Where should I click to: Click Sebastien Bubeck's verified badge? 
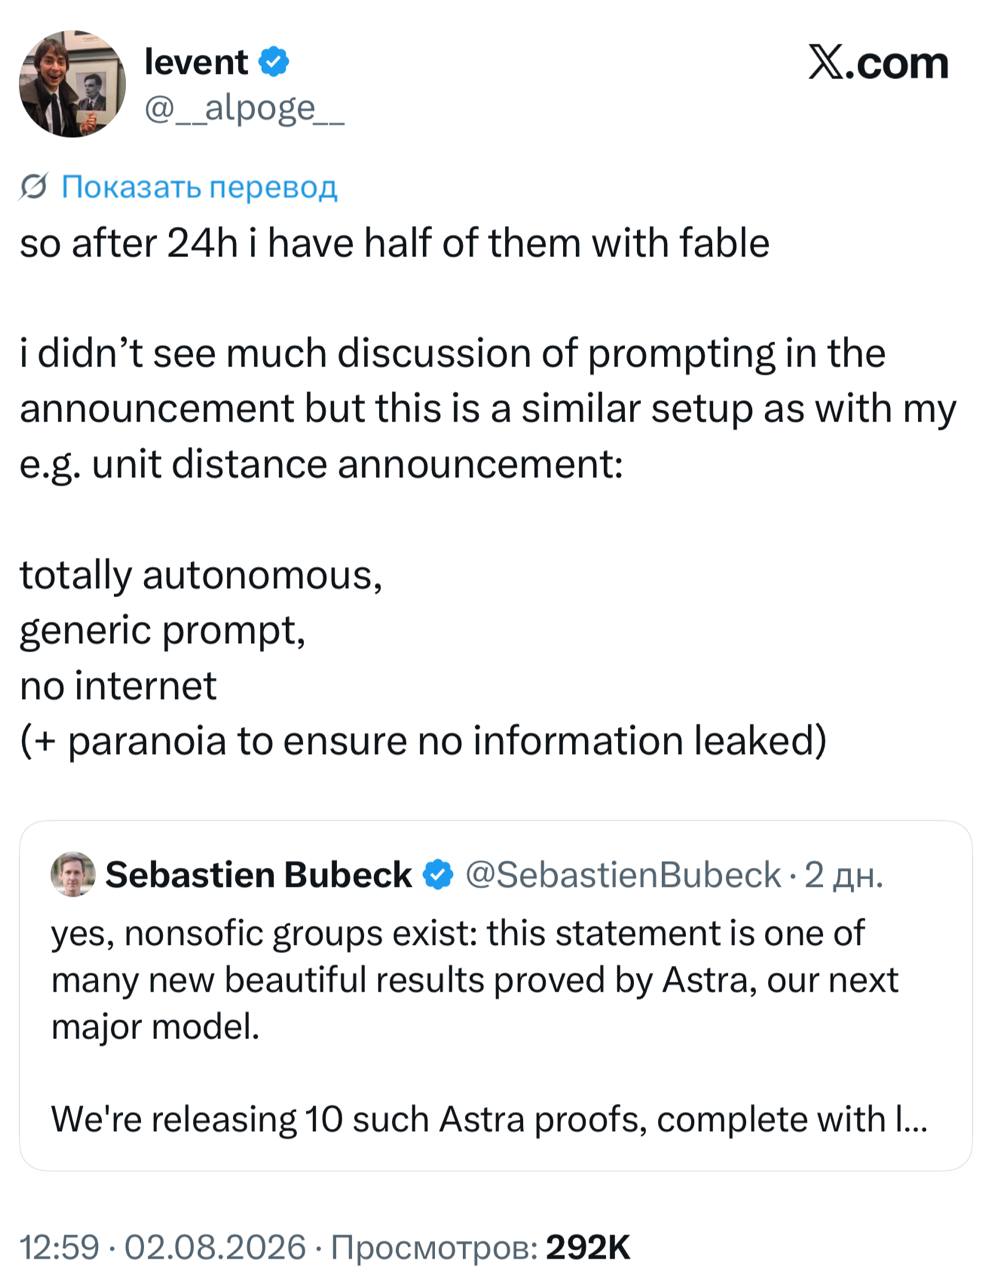click(x=437, y=874)
